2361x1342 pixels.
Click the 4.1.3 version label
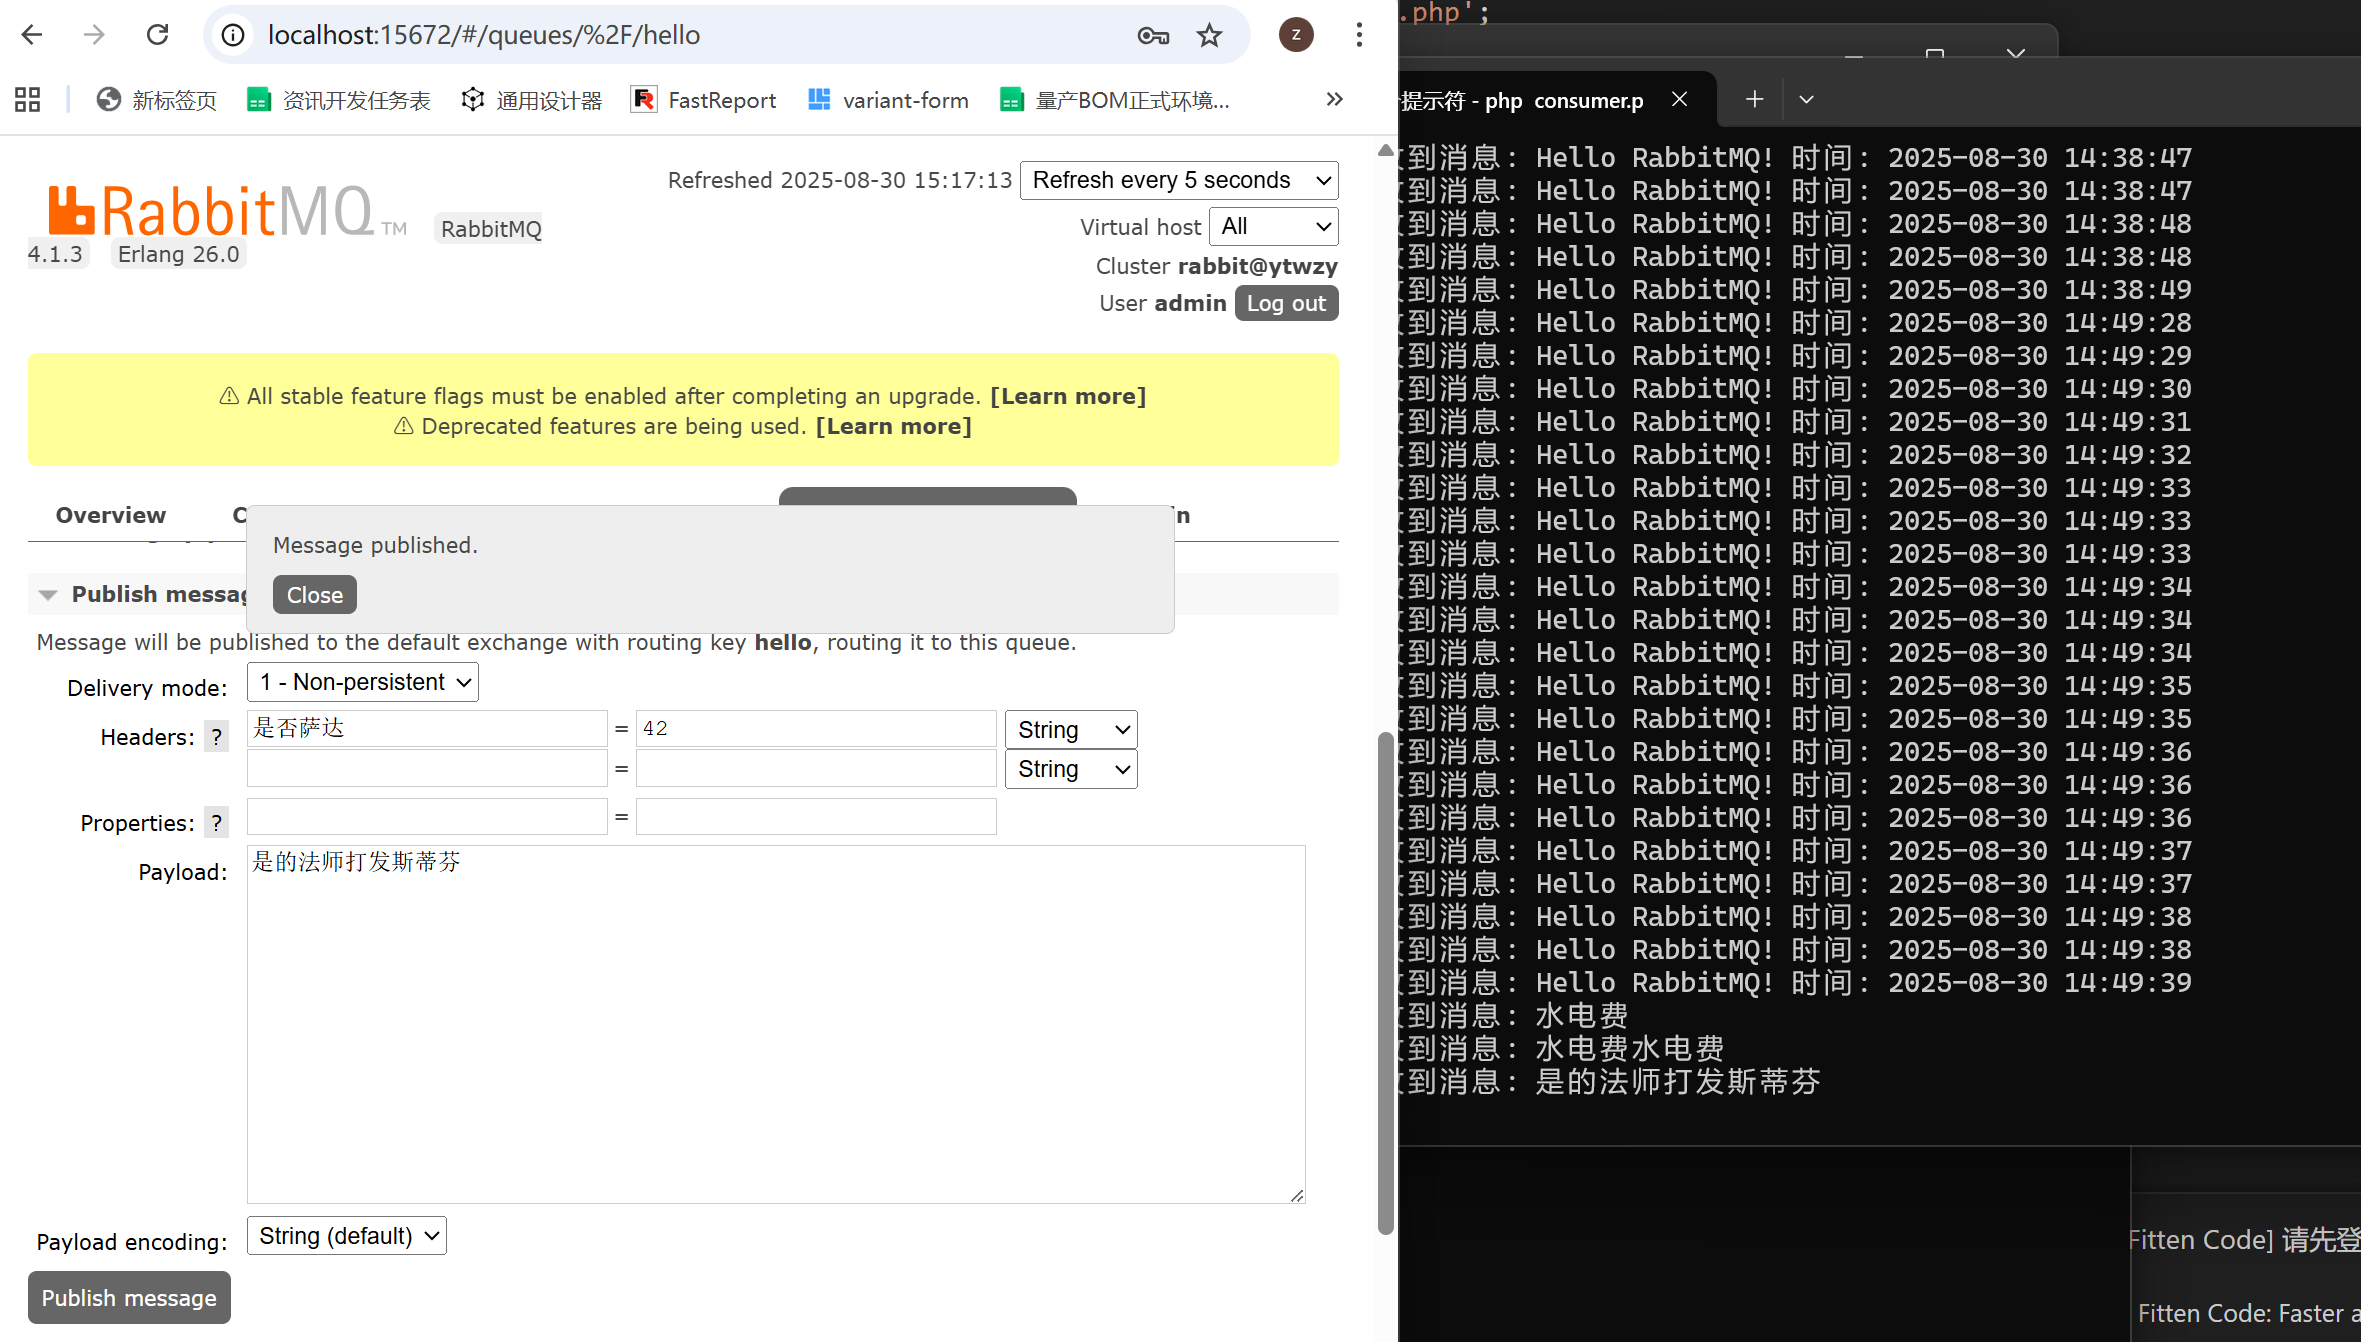point(56,254)
